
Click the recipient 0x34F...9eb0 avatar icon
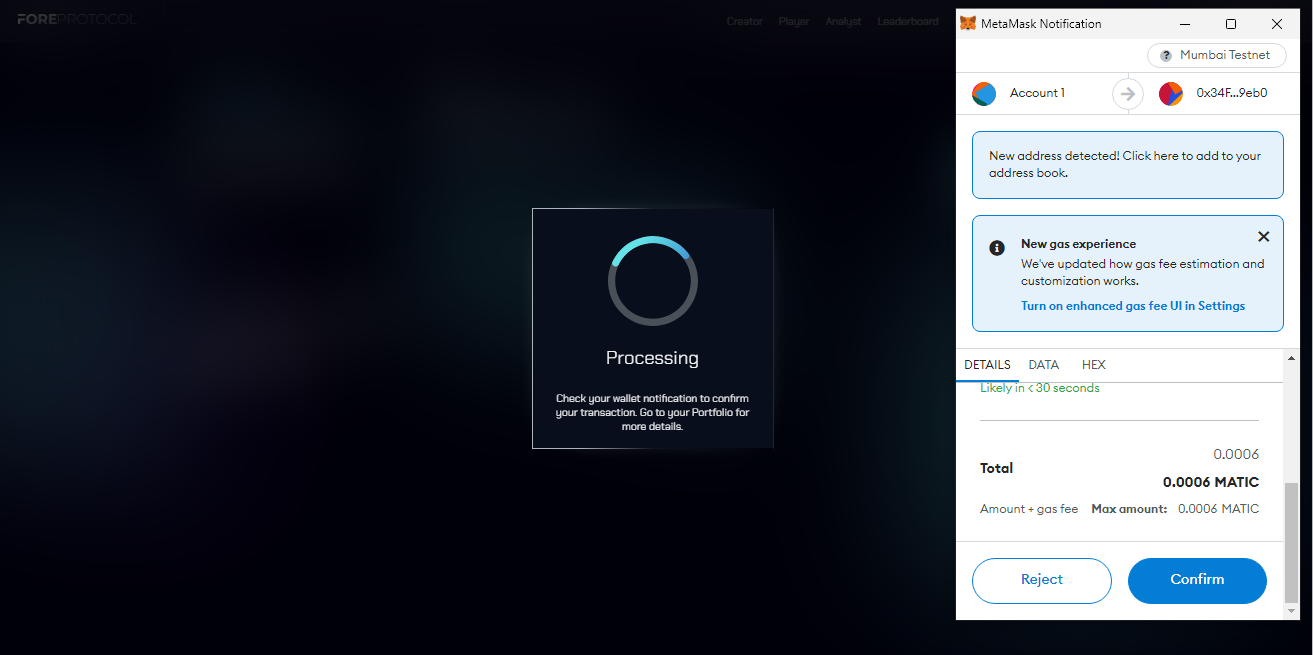tap(1171, 94)
